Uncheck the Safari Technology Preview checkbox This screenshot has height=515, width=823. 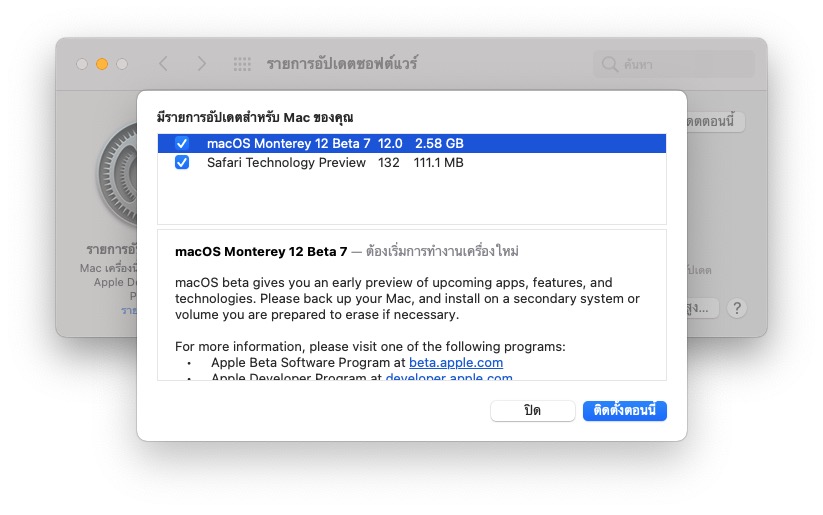point(182,163)
